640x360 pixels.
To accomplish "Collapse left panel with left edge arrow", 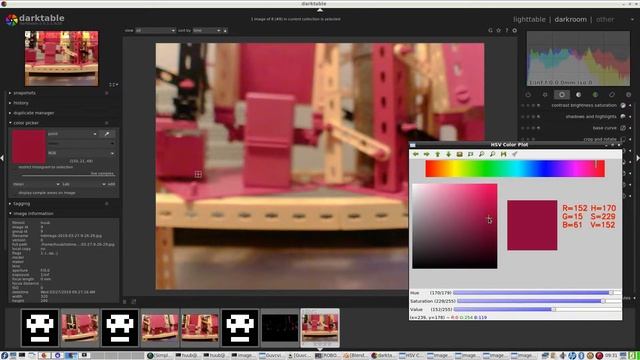I will pyautogui.click(x=2, y=158).
